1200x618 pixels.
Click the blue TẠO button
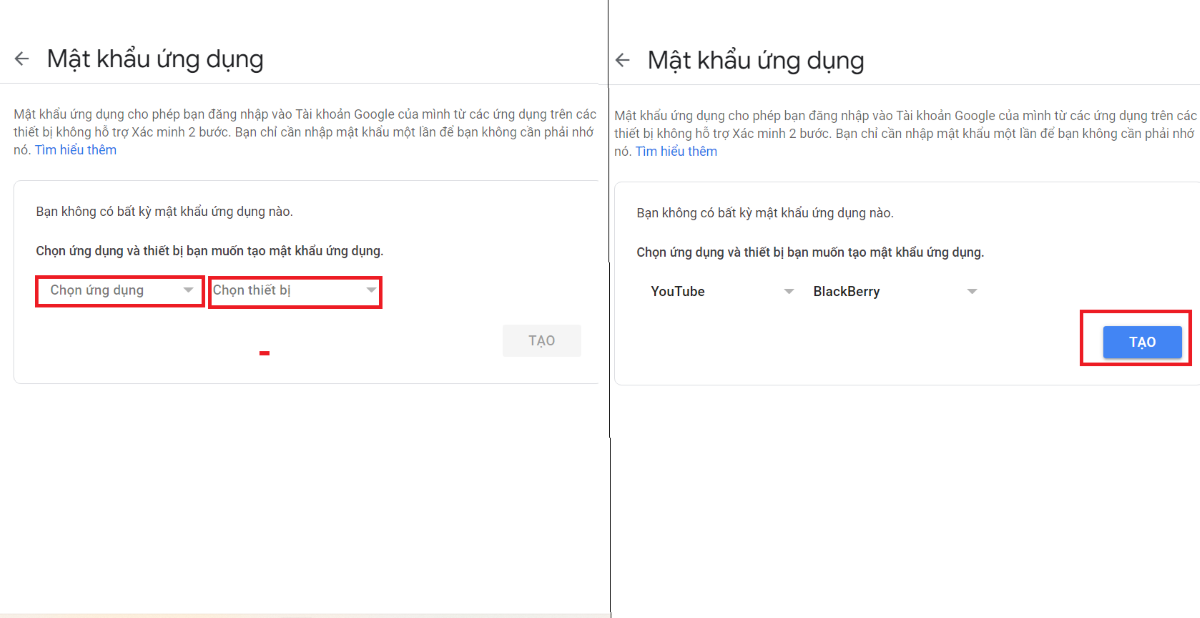(1142, 341)
